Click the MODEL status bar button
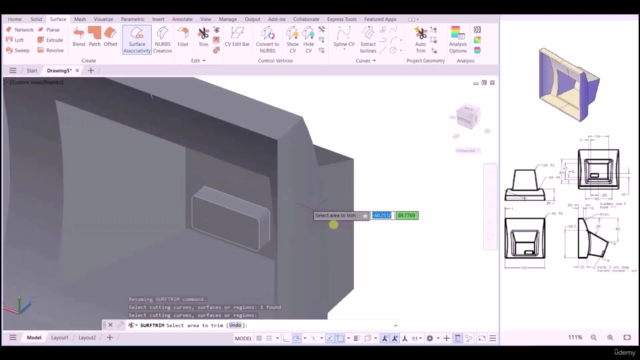The height and width of the screenshot is (360, 640). 243,338
